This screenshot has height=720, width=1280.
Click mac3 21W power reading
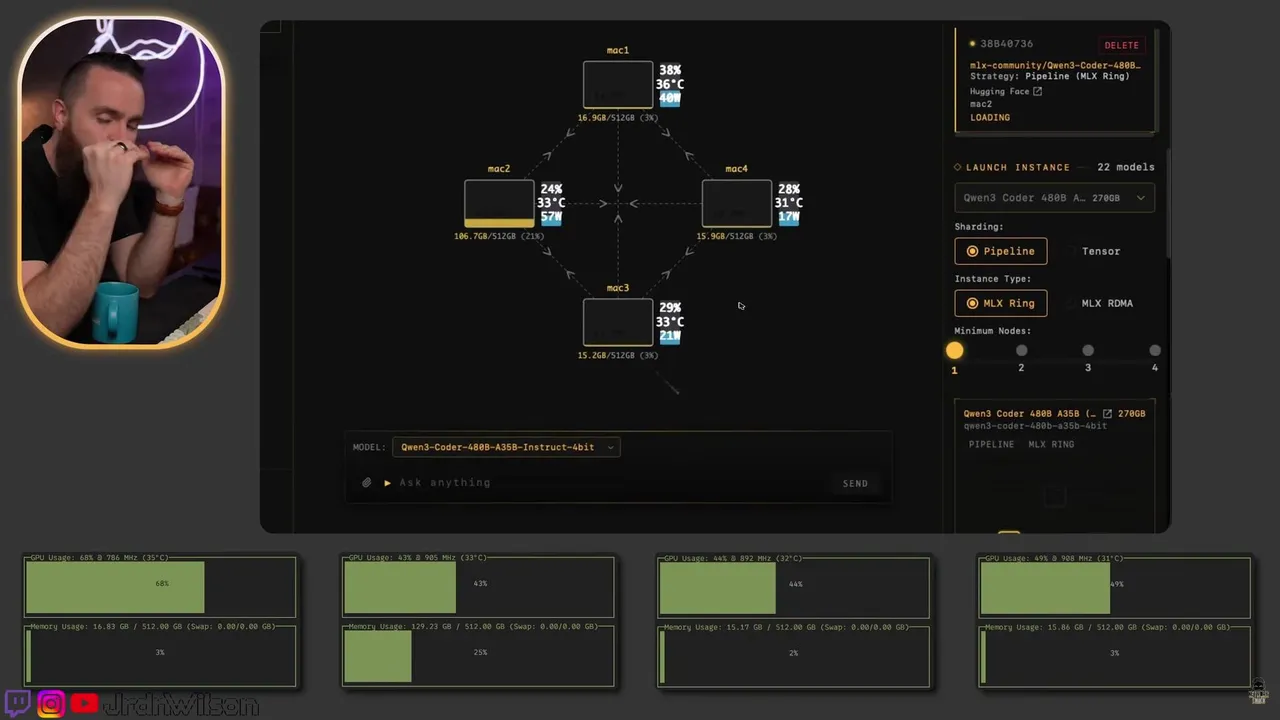(670, 336)
